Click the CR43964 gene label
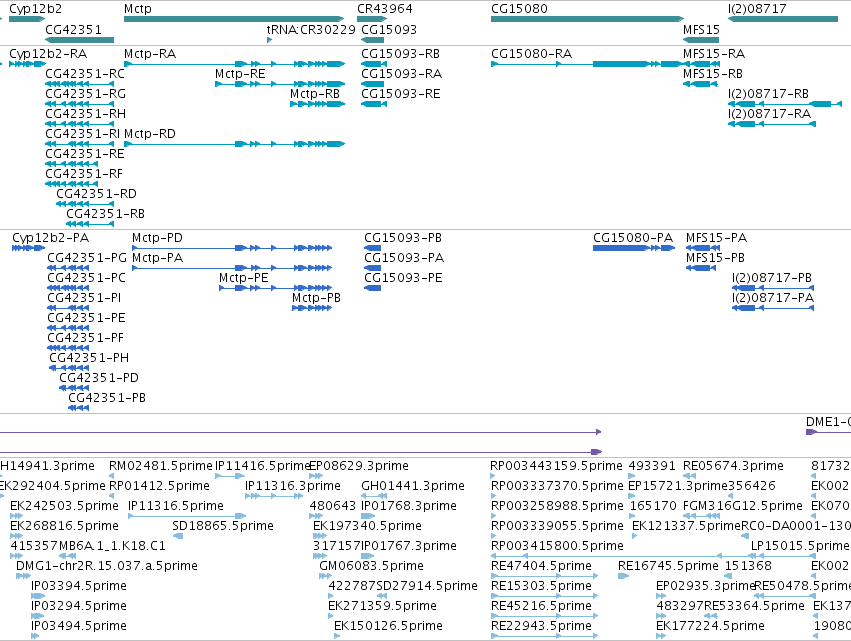 point(385,9)
